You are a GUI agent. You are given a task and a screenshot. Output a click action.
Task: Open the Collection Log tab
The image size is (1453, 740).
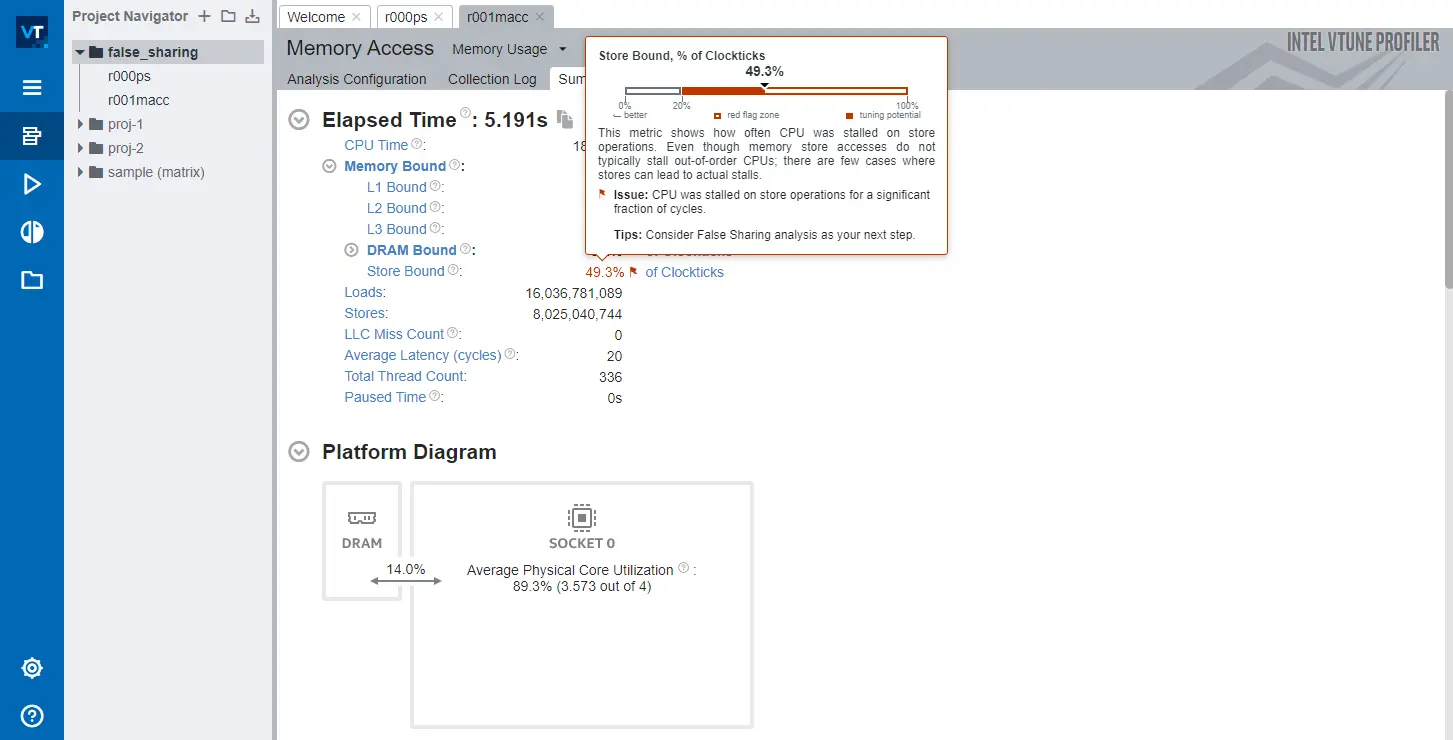(492, 79)
